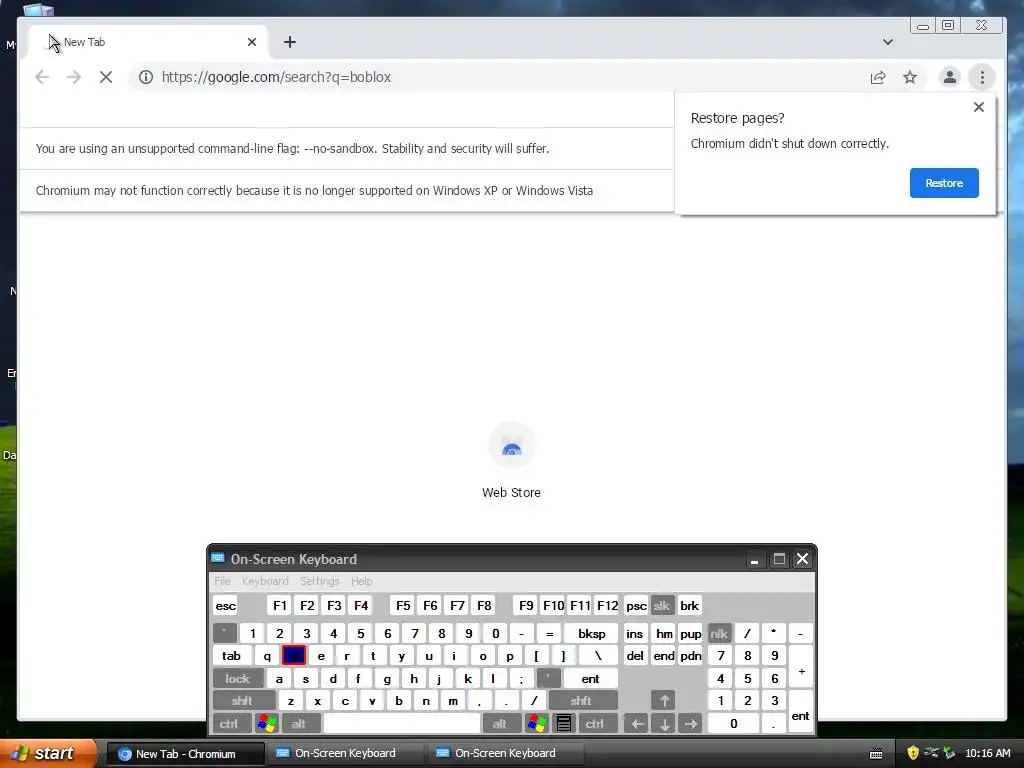Go back with the browser back arrow
Image resolution: width=1024 pixels, height=768 pixels.
coord(42,77)
